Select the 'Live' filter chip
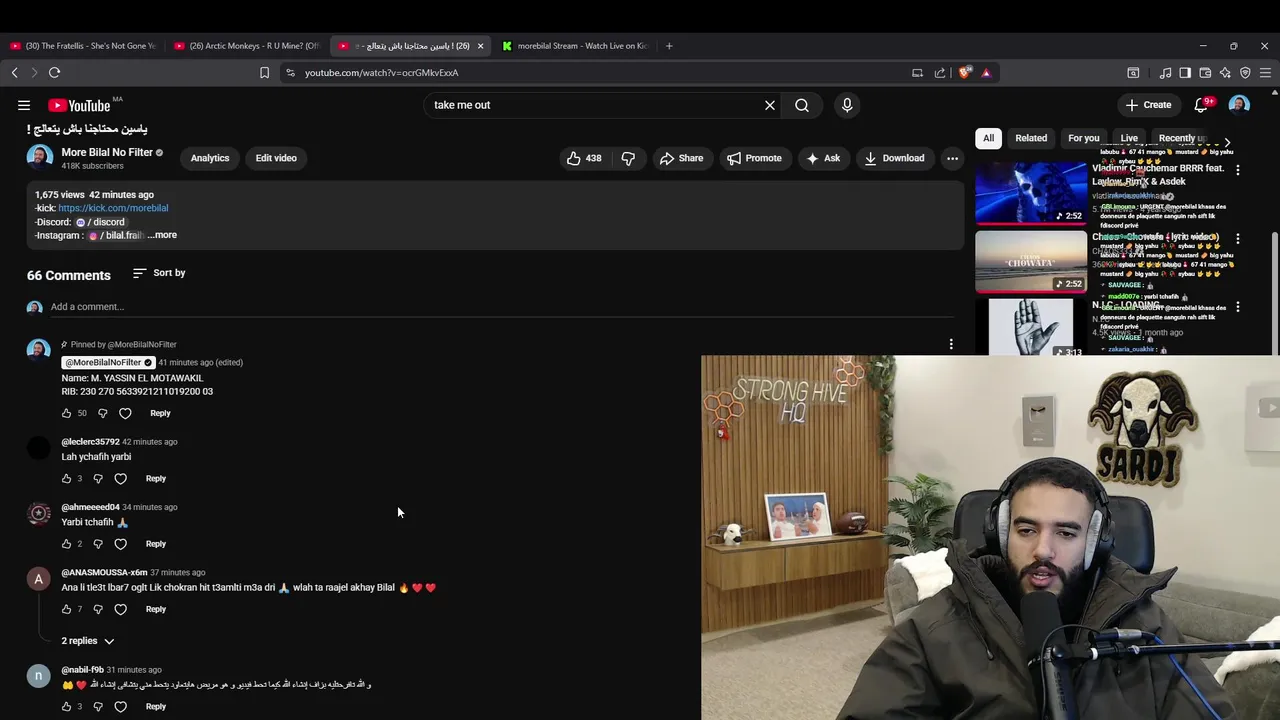Viewport: 1280px width, 720px height. pyautogui.click(x=1129, y=138)
